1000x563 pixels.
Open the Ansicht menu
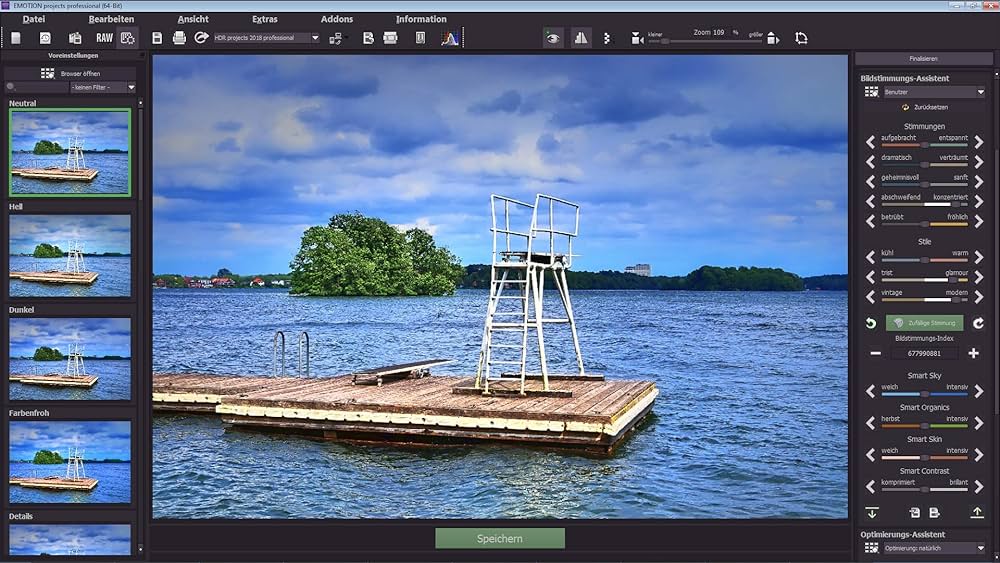[193, 19]
